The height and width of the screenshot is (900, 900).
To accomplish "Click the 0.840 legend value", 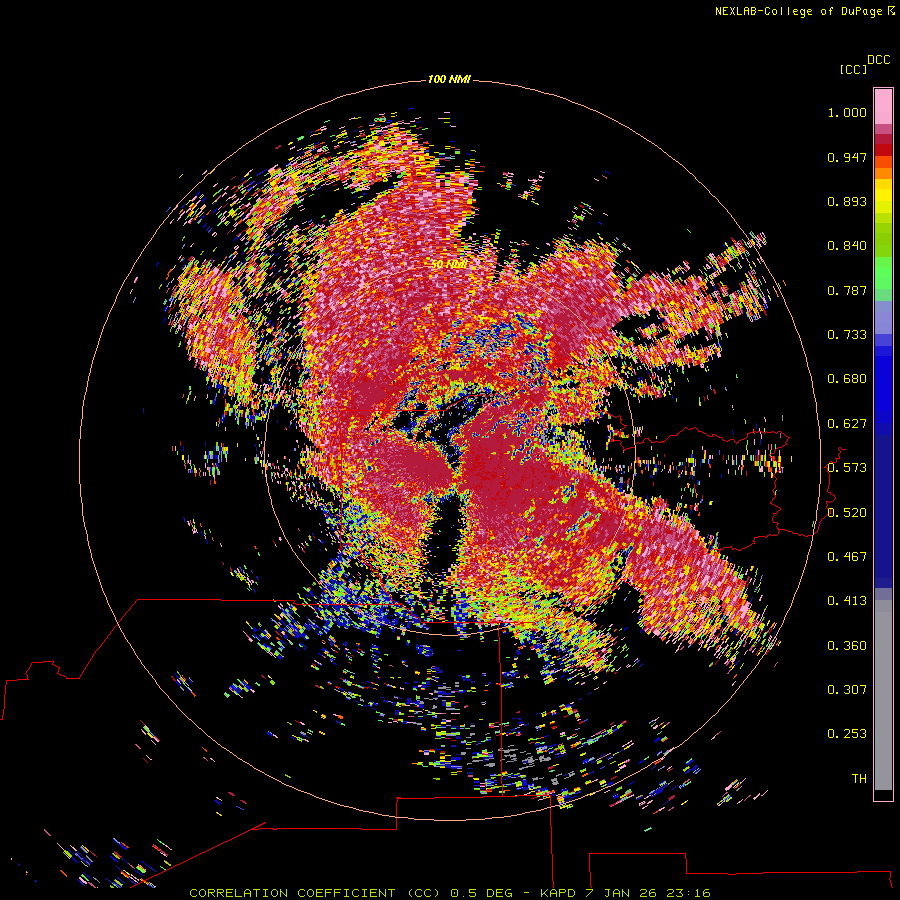I will click(847, 246).
